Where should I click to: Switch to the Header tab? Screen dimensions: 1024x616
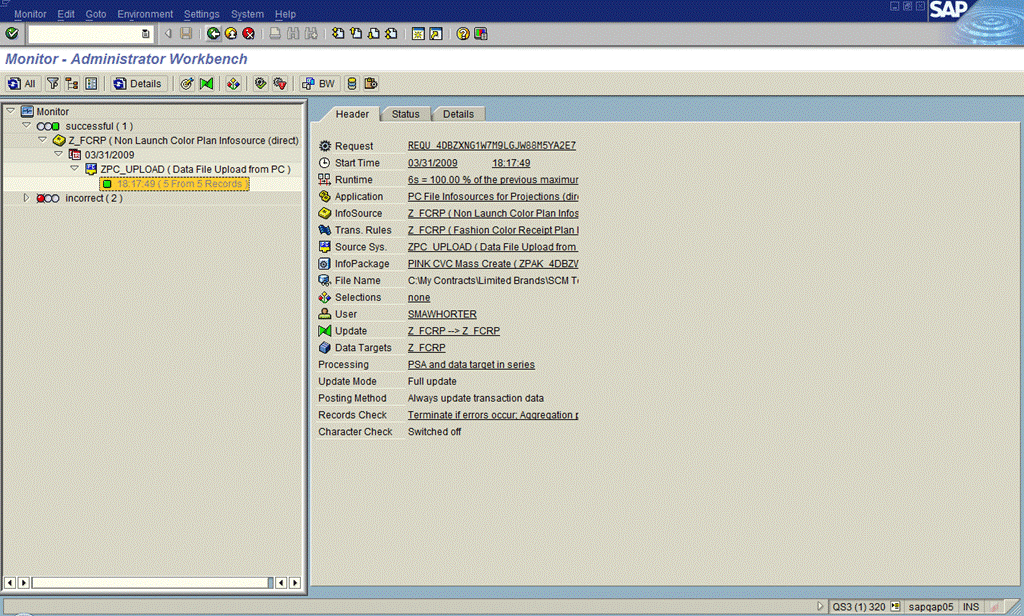pos(352,114)
